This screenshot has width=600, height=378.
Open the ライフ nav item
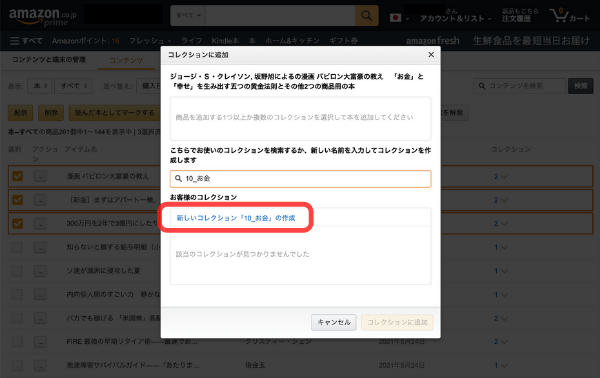(x=192, y=41)
